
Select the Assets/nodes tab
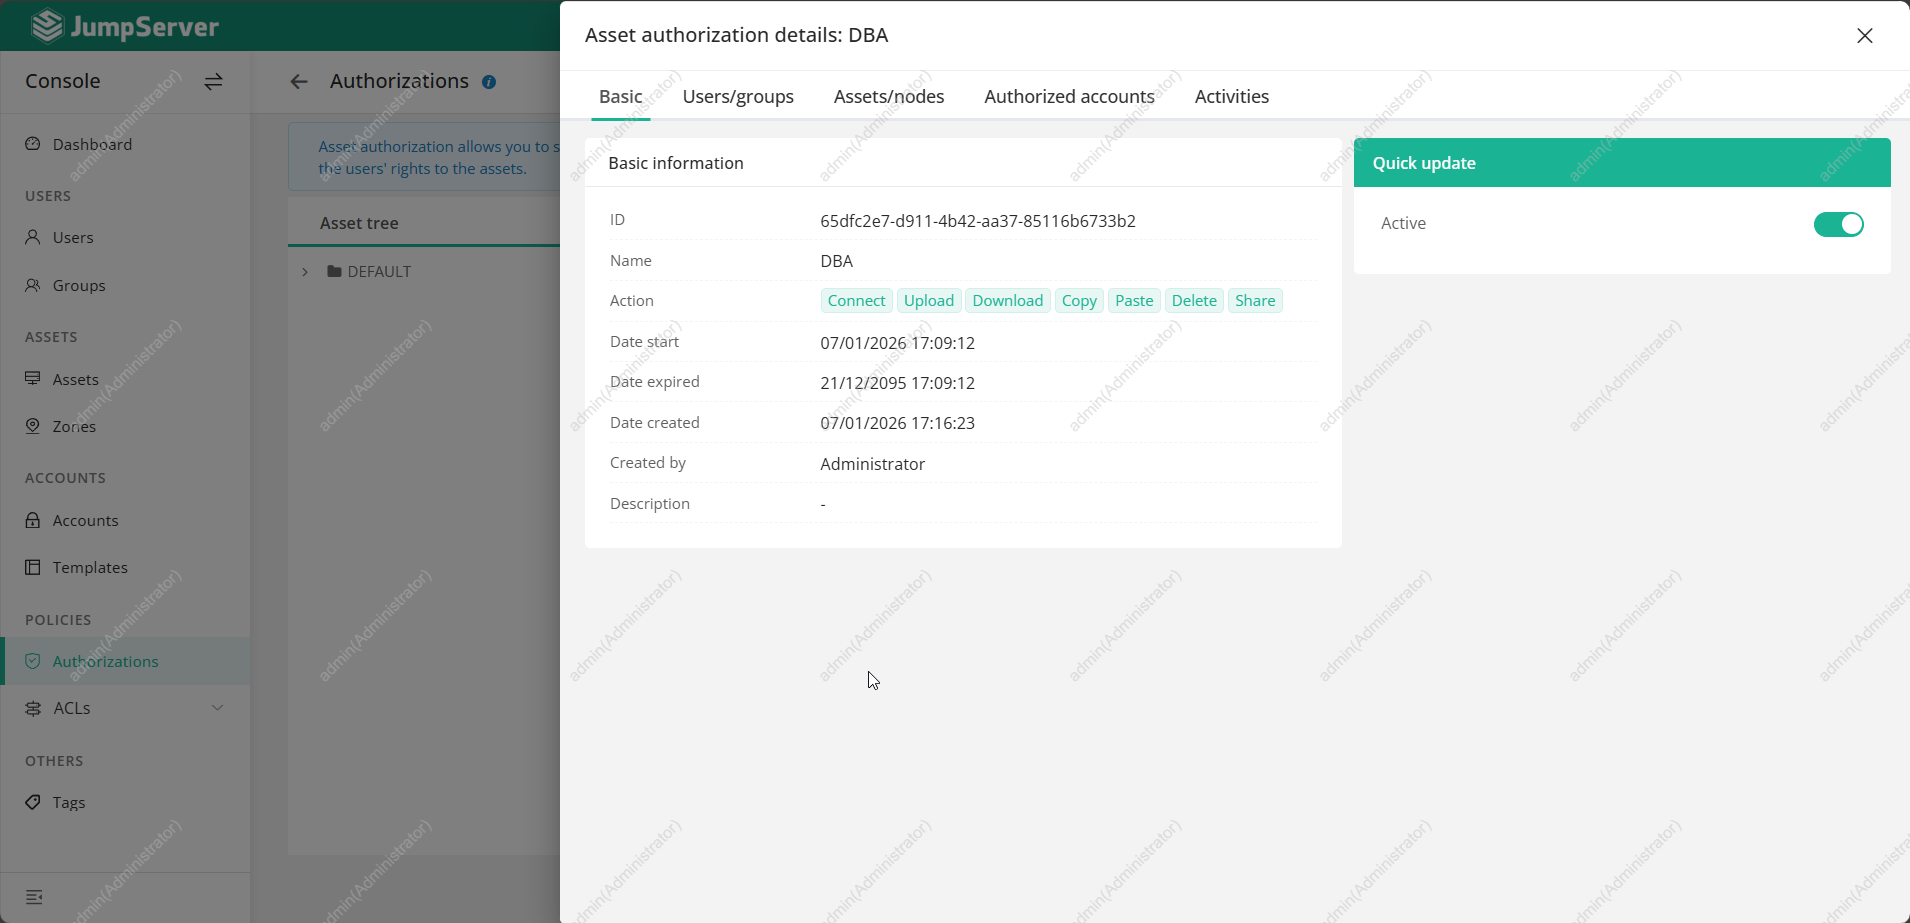[889, 97]
